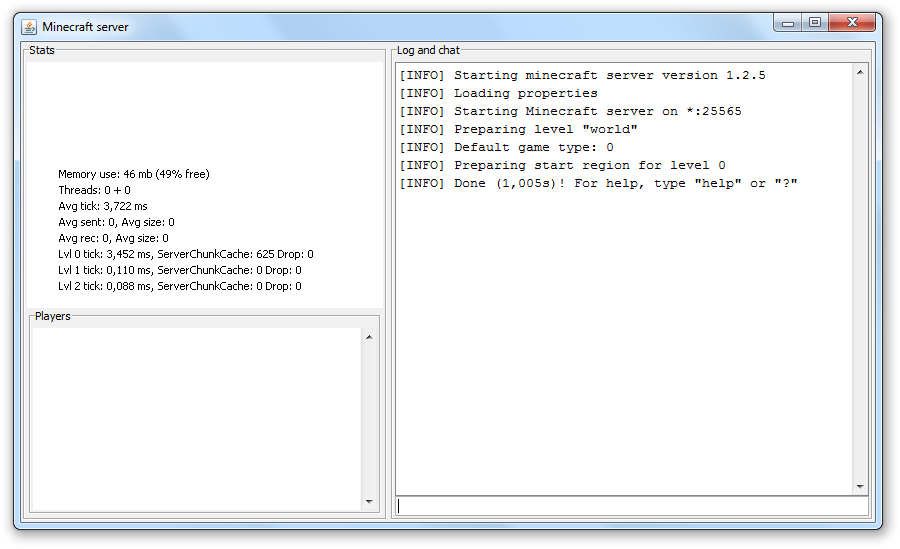Image resolution: width=900 pixels, height=549 pixels.
Task: Close the Minecraft server window
Action: coord(853,22)
